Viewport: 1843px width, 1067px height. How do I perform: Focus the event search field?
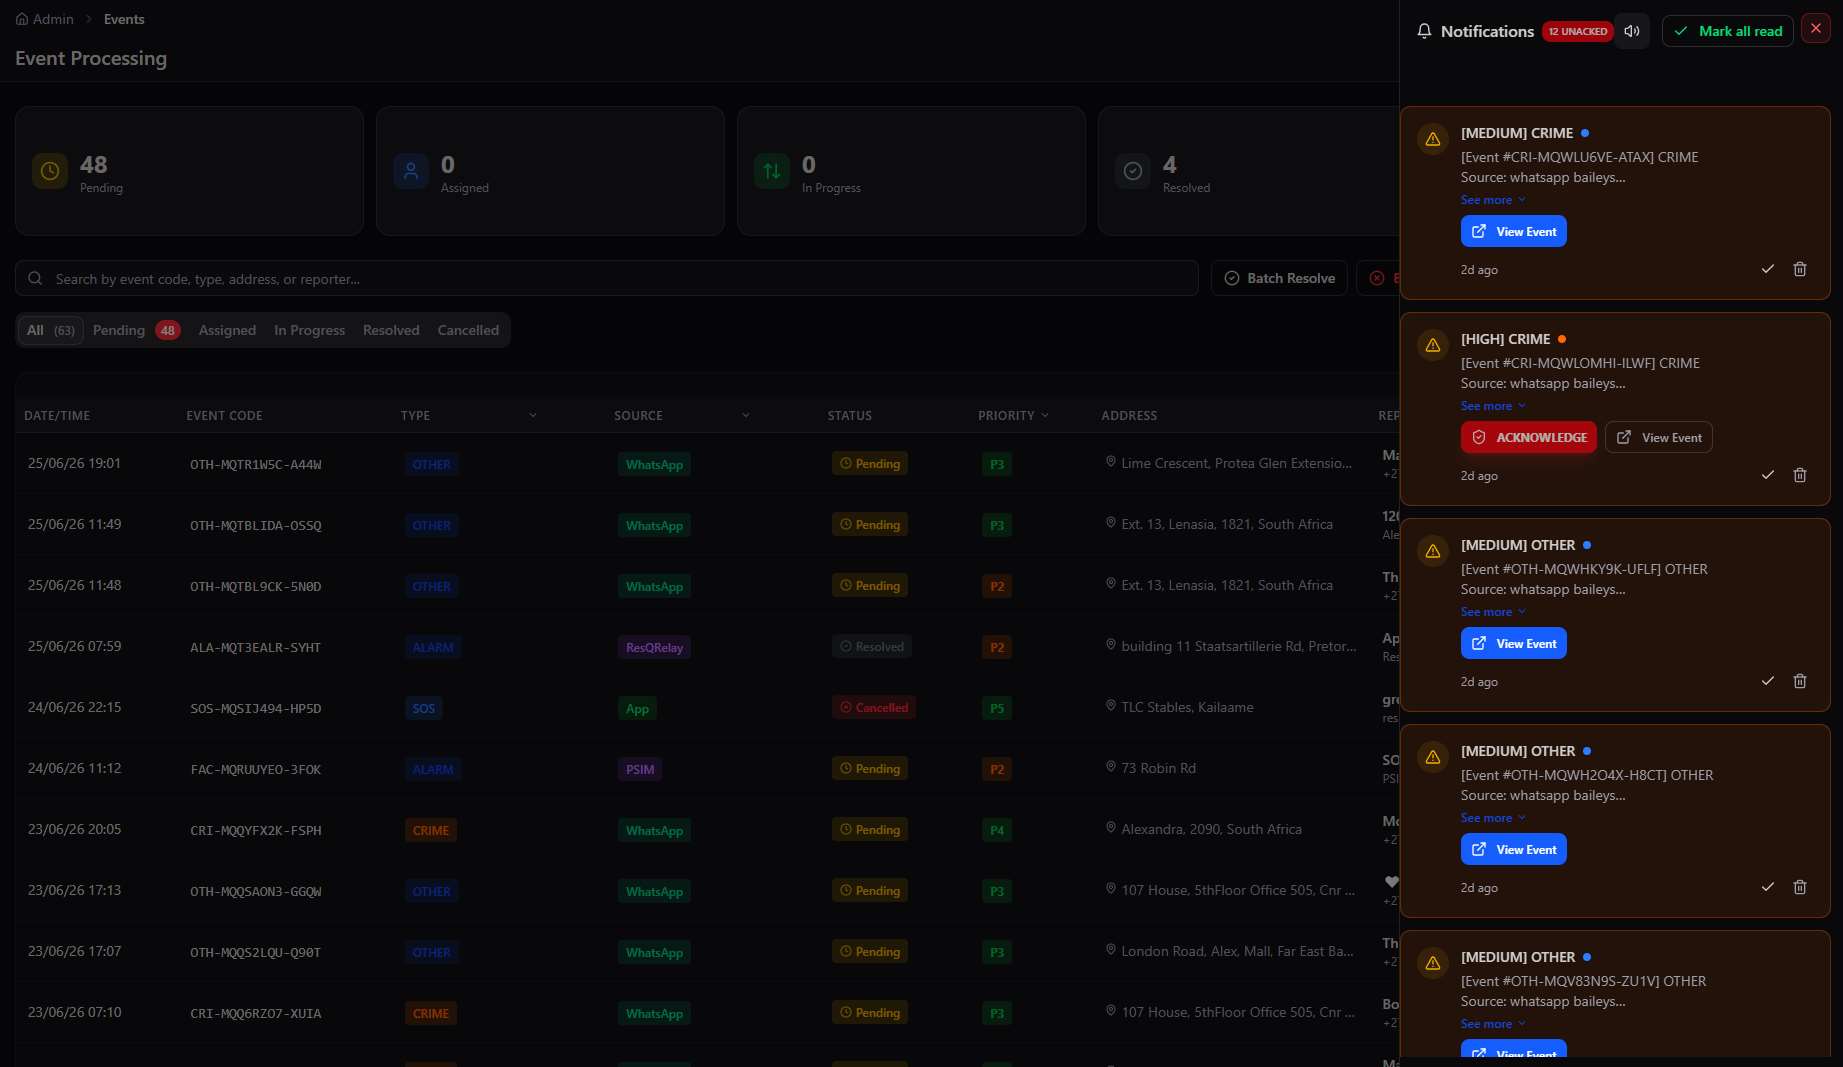[606, 278]
